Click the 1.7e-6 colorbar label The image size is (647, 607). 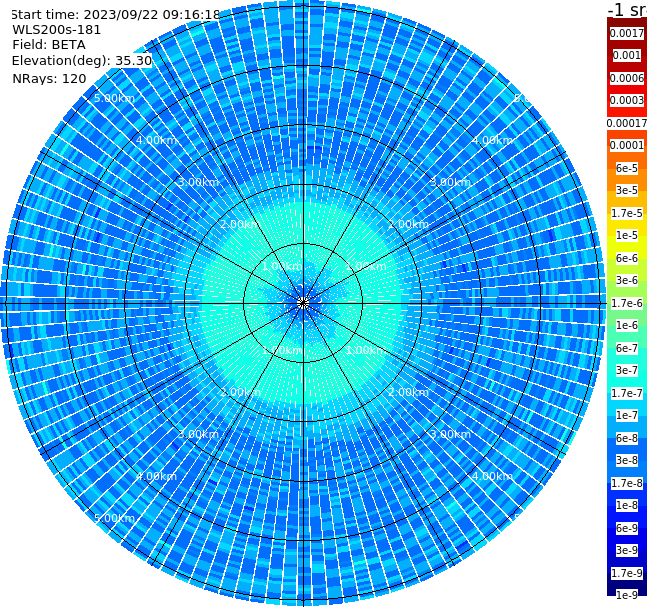[626, 303]
